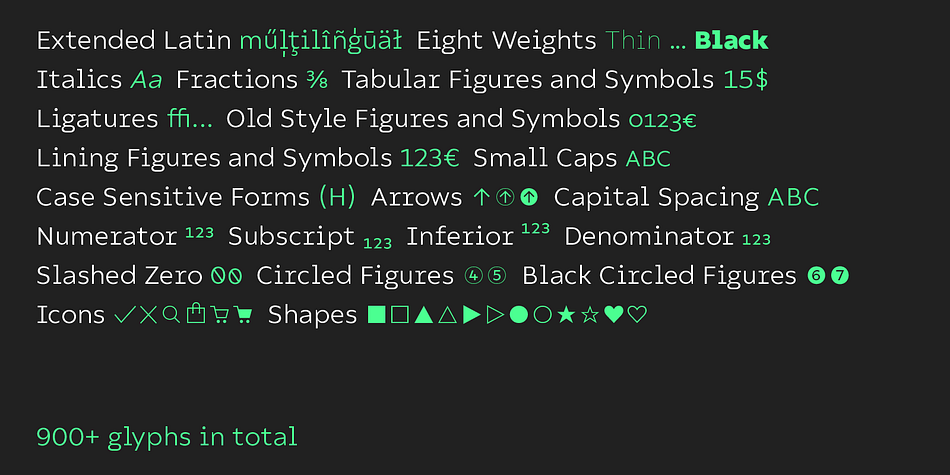The height and width of the screenshot is (475, 950).
Task: Click the filled shopping cart icon
Action: point(243,315)
